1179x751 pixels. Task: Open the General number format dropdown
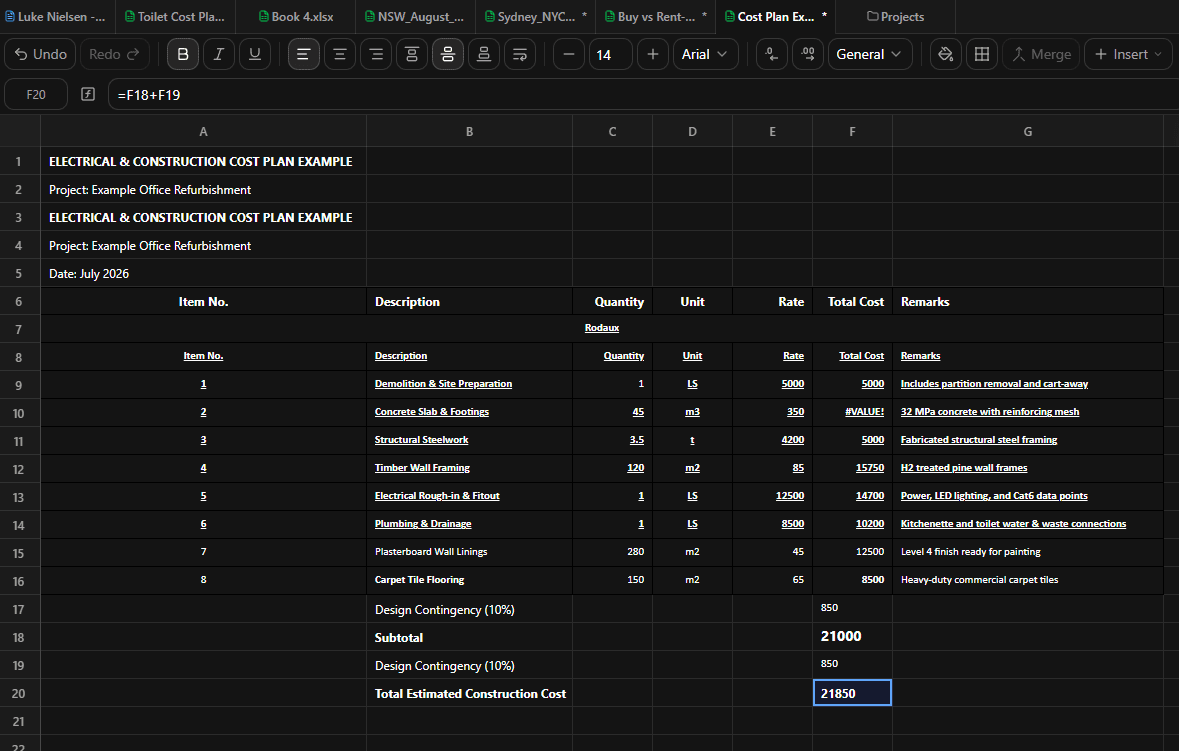tap(870, 54)
